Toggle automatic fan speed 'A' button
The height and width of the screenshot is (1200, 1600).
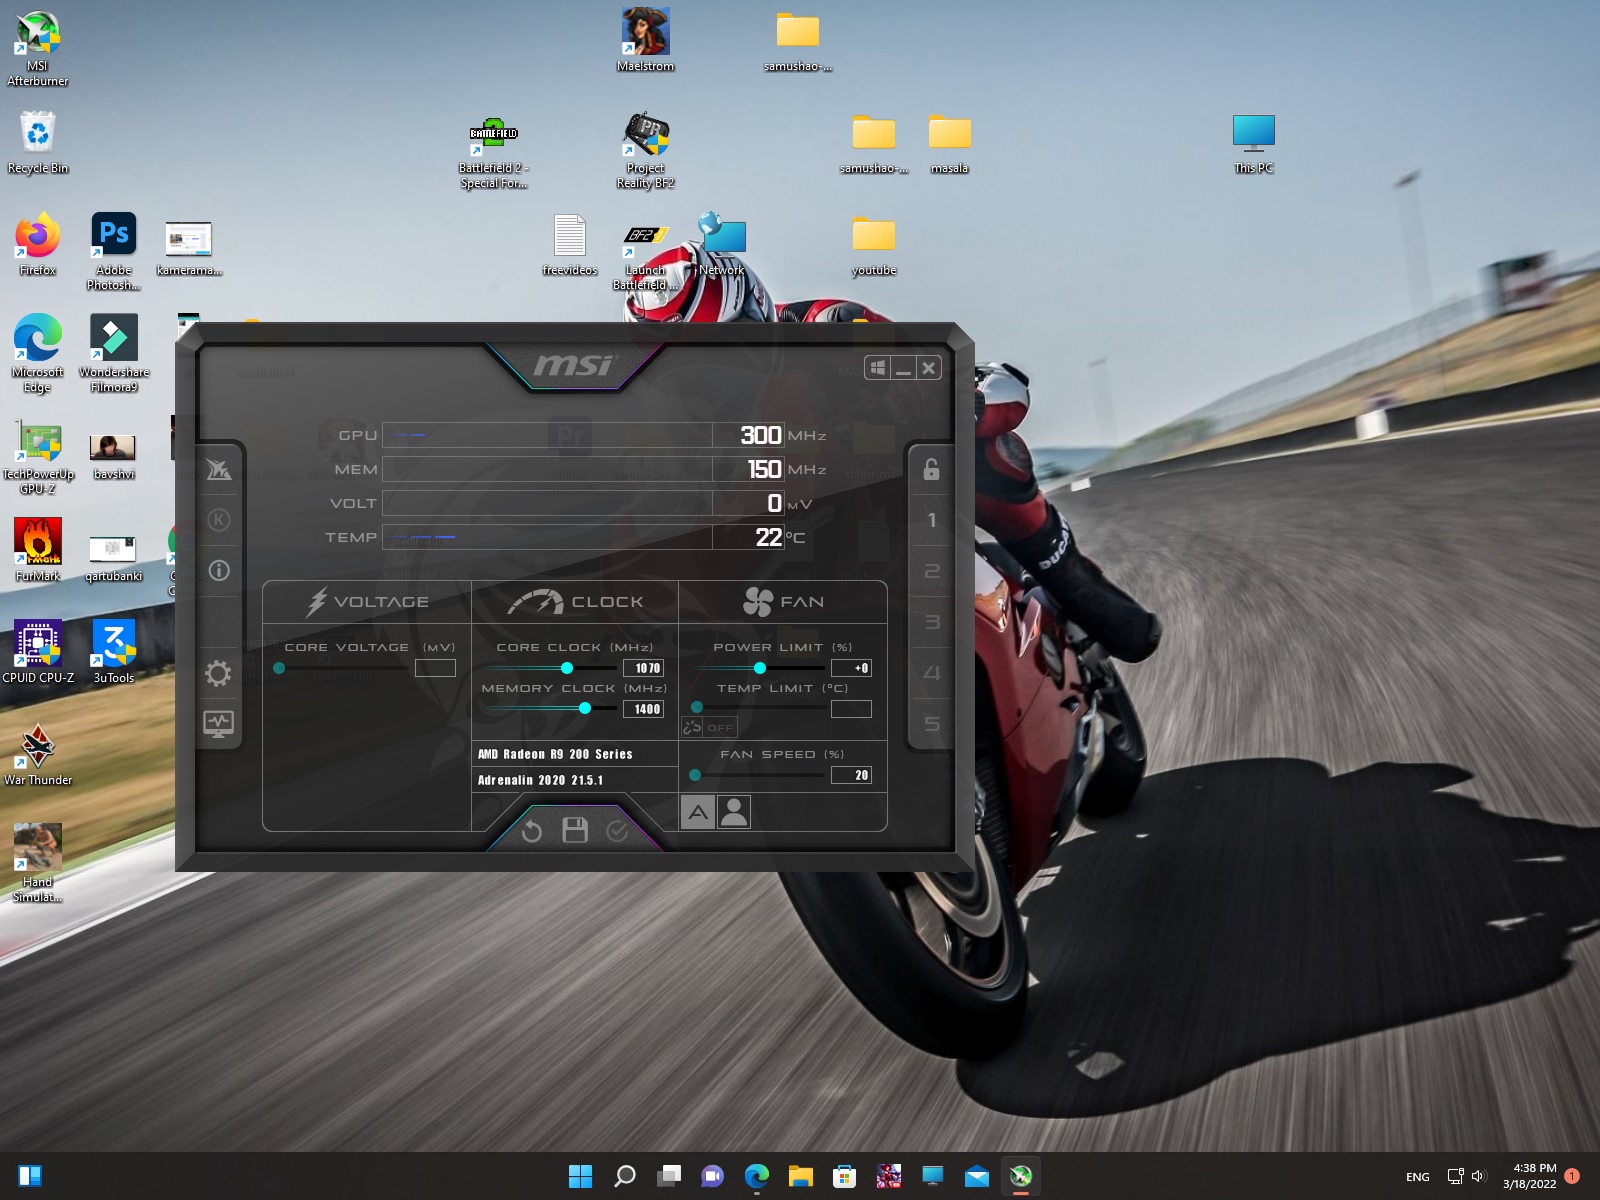(698, 812)
